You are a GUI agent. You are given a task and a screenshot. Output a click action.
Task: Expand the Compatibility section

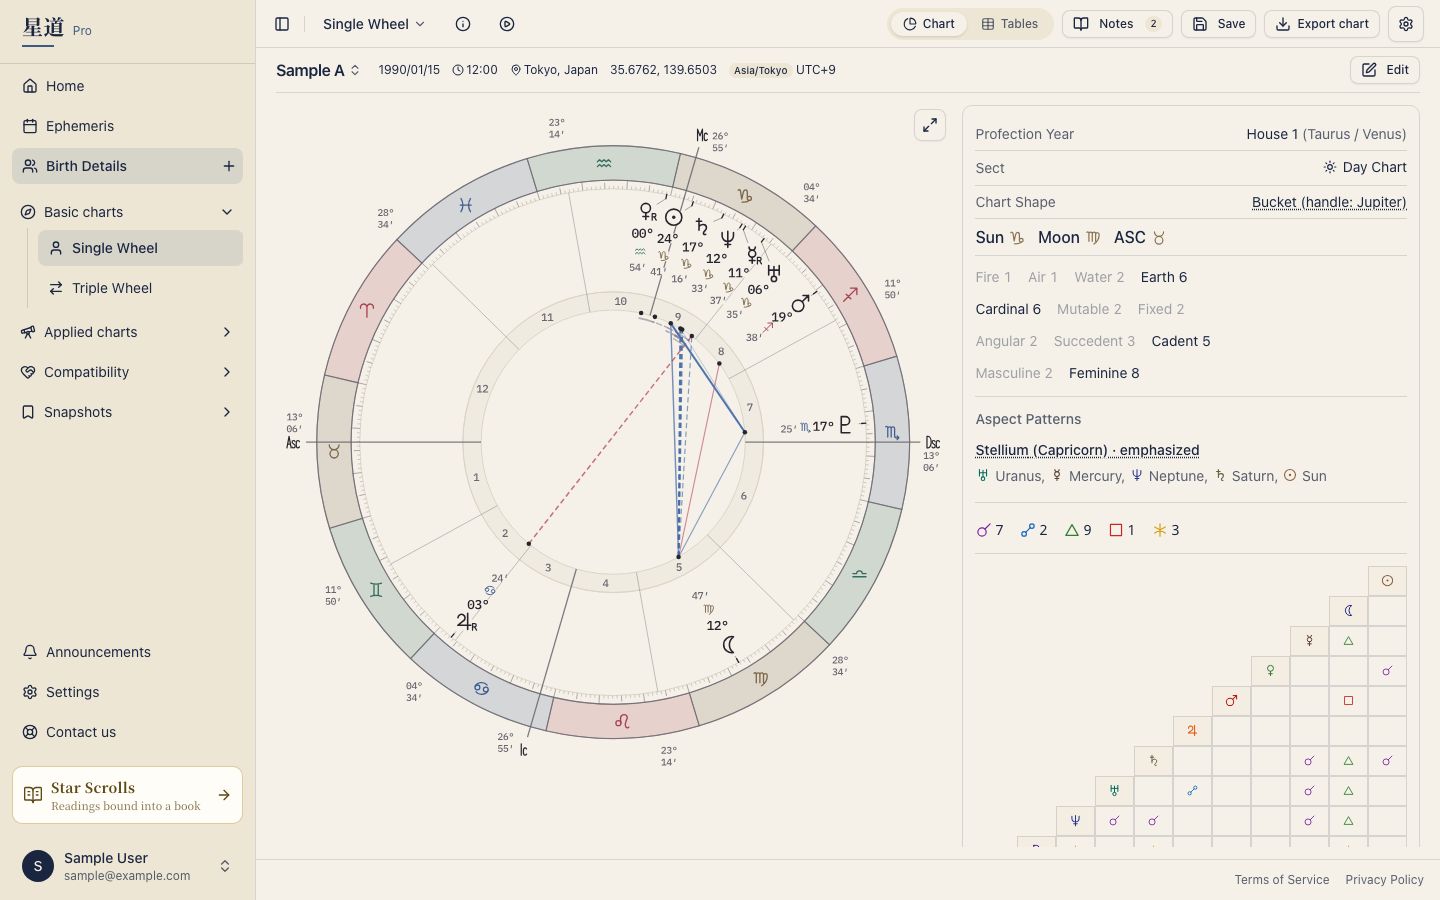click(127, 372)
